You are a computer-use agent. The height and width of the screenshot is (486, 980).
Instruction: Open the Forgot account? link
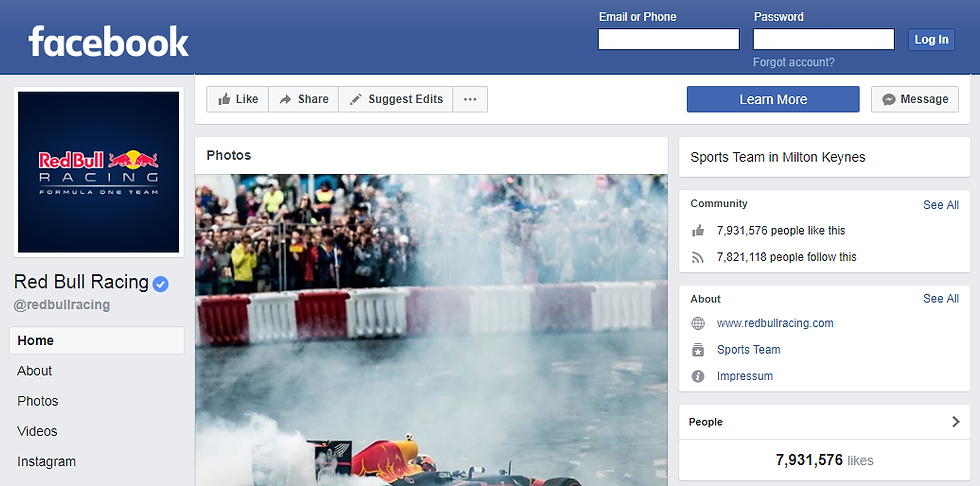[794, 62]
